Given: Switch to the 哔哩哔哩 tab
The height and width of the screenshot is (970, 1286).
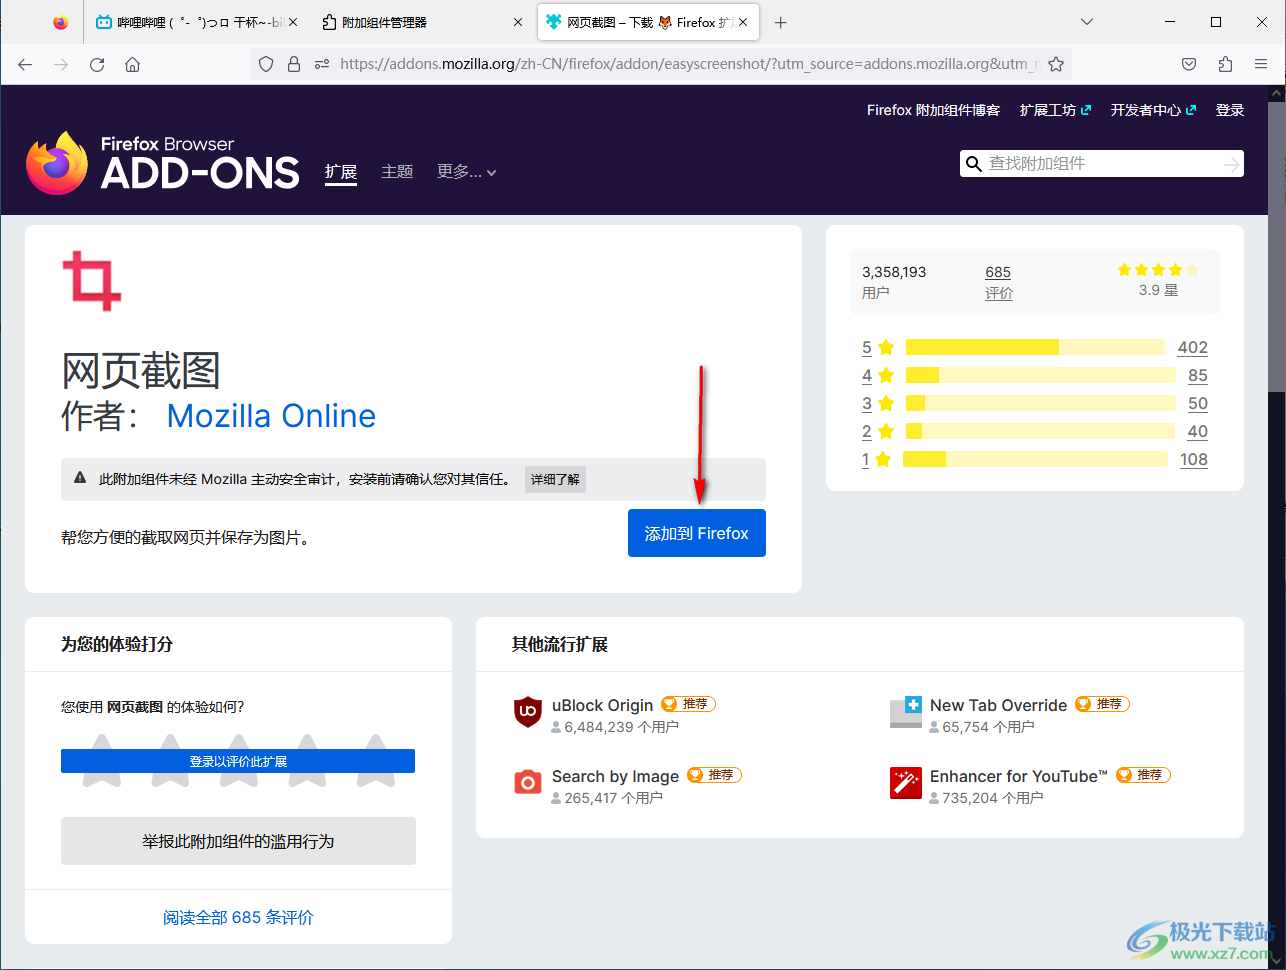Looking at the screenshot, I should coord(197,22).
